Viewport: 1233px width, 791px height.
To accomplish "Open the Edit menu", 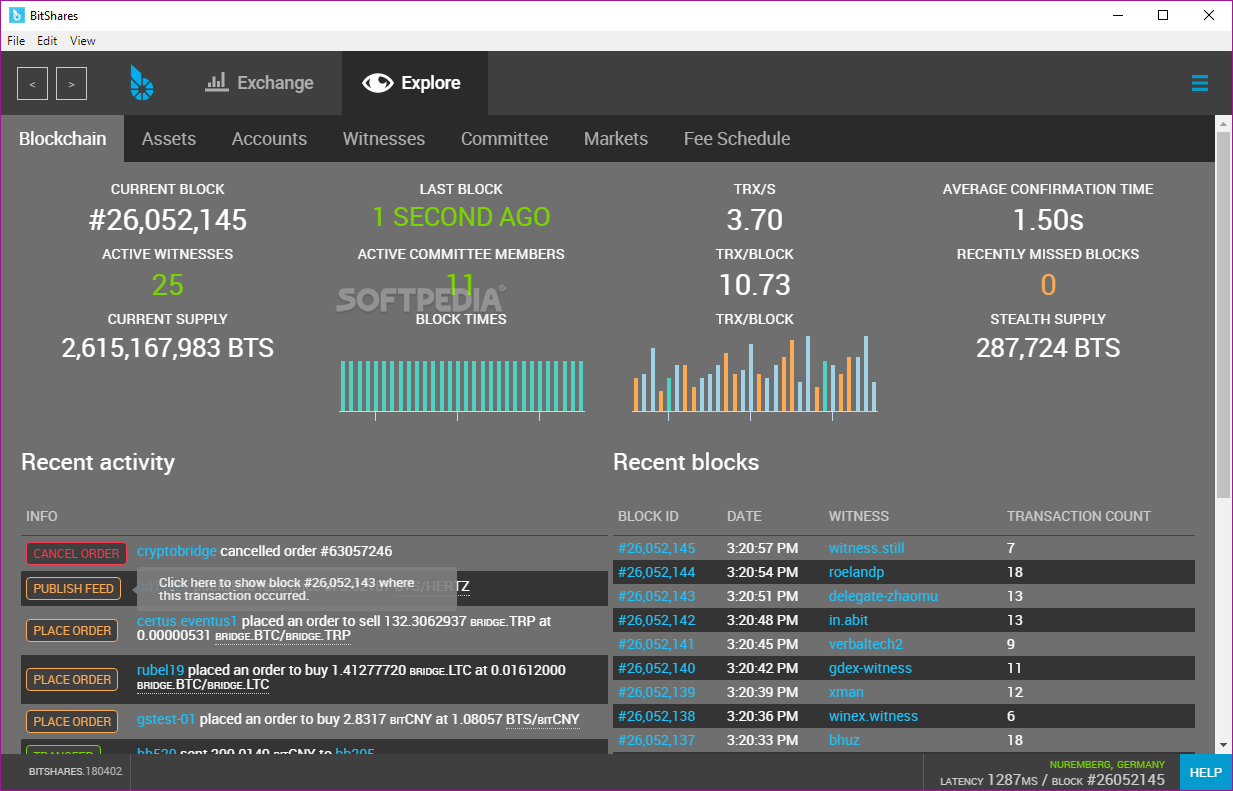I will [47, 41].
